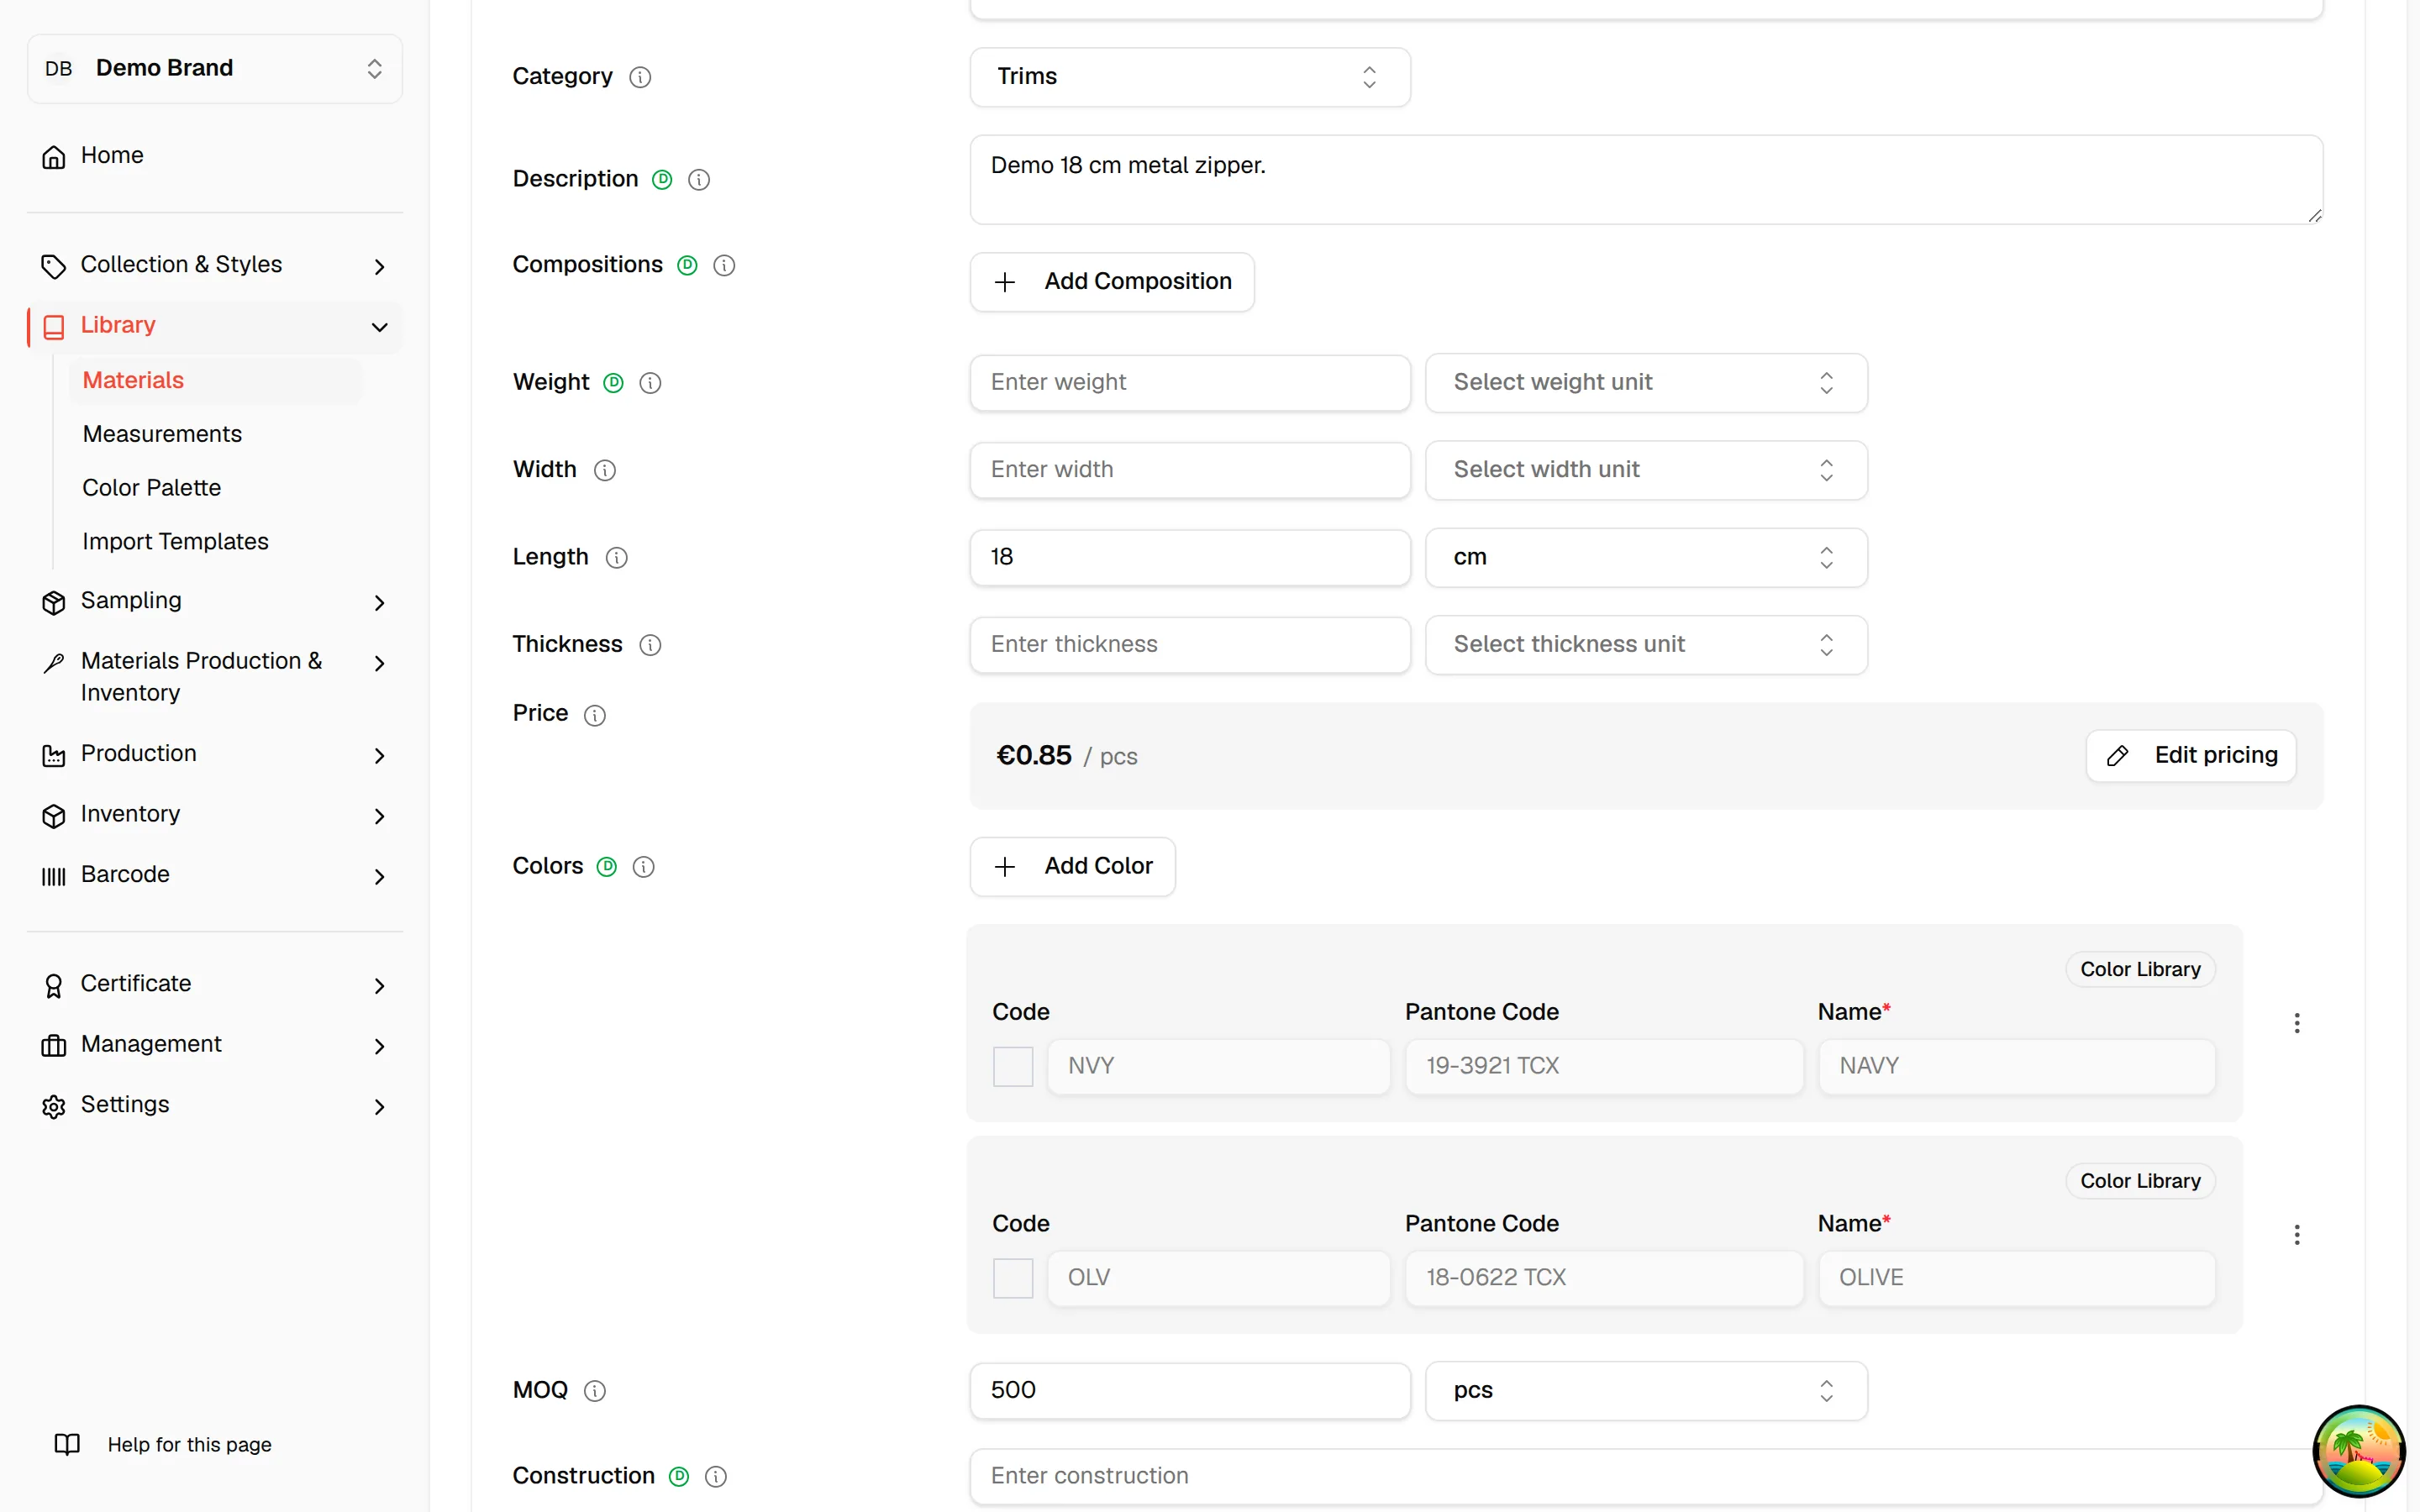Open the three-dot menu for OLIVE color
Viewport: 2420px width, 1512px height.
[2297, 1235]
